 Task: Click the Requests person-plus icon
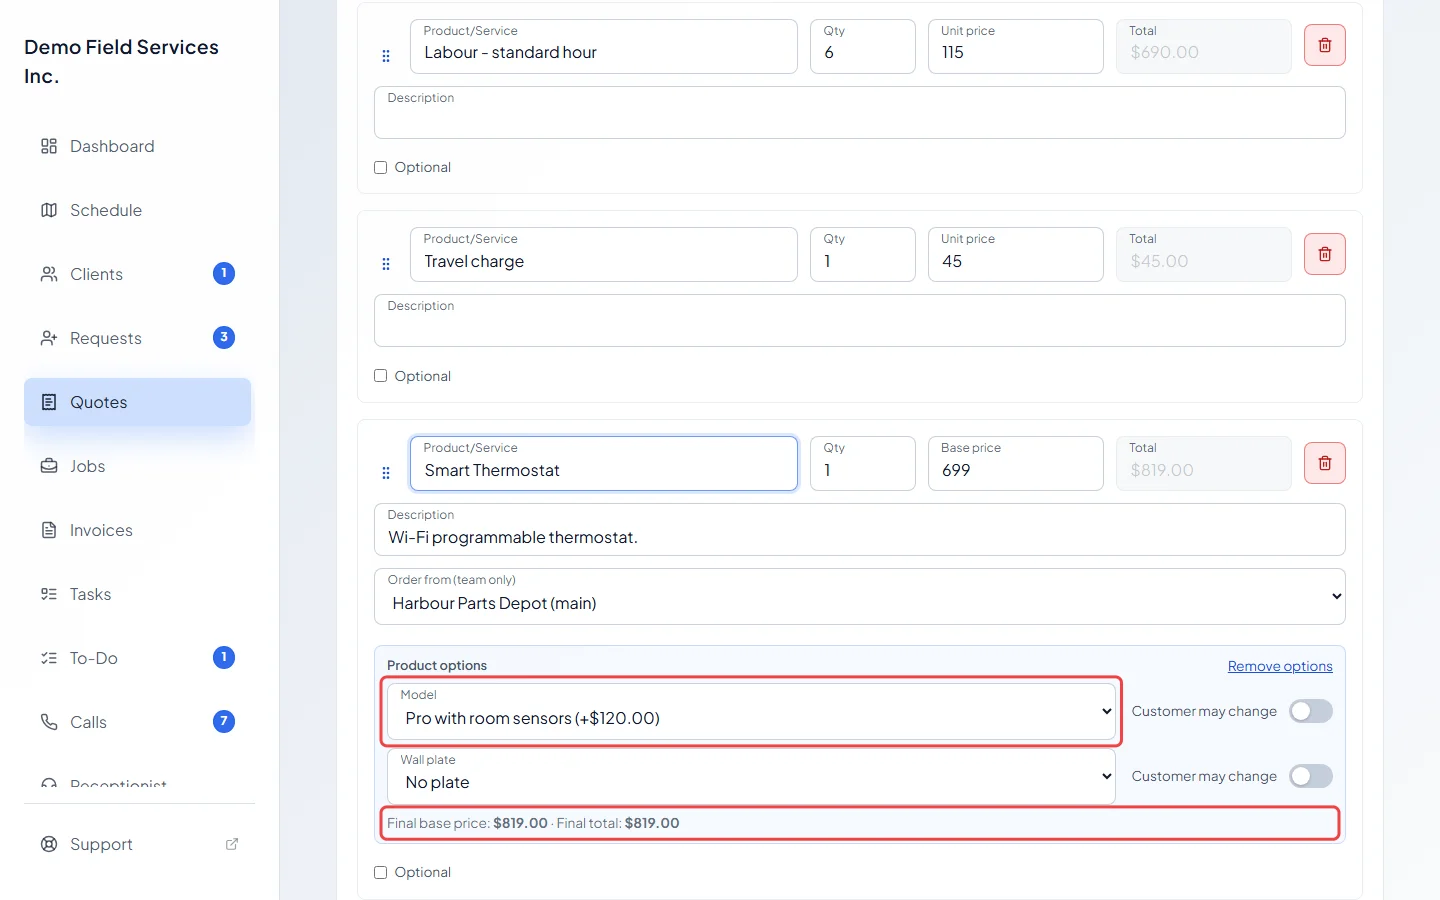49,338
